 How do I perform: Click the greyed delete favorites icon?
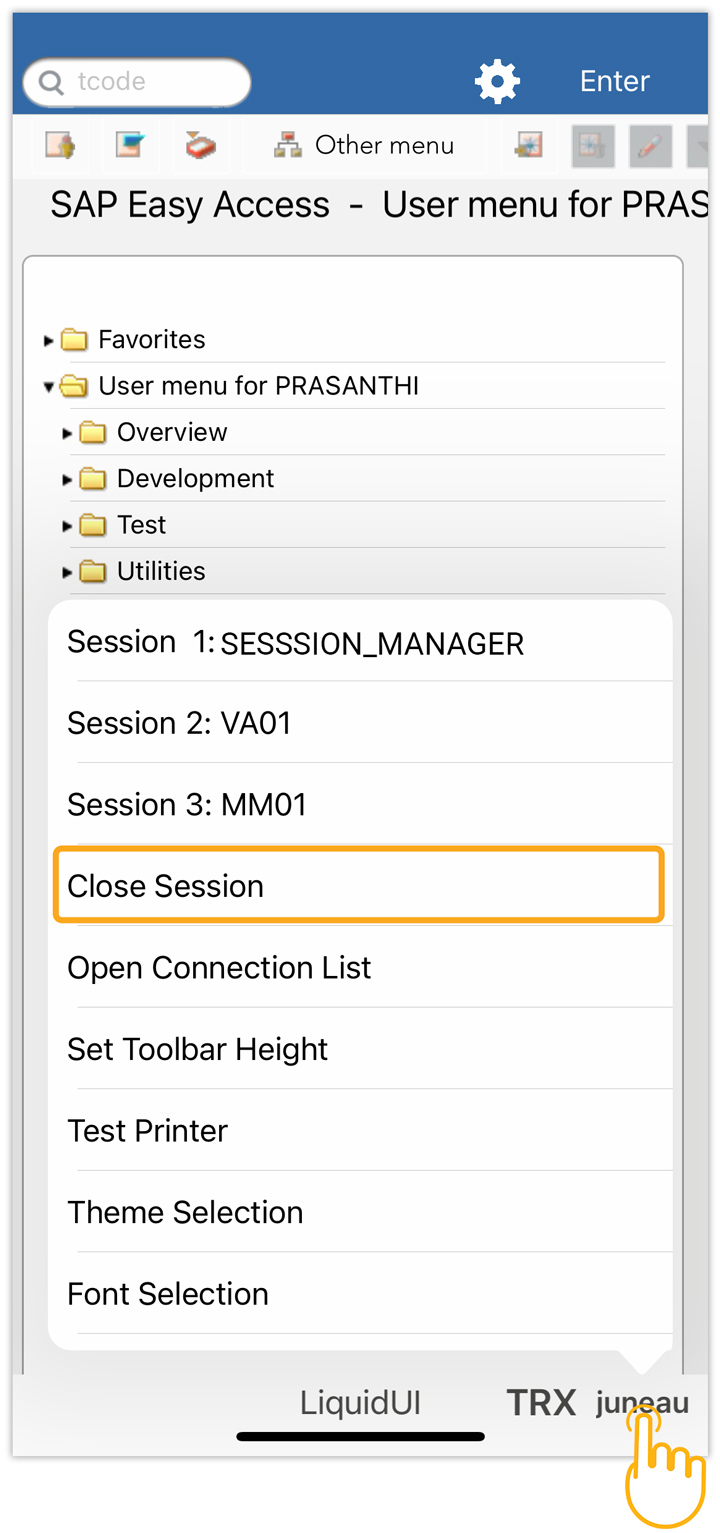(x=592, y=146)
